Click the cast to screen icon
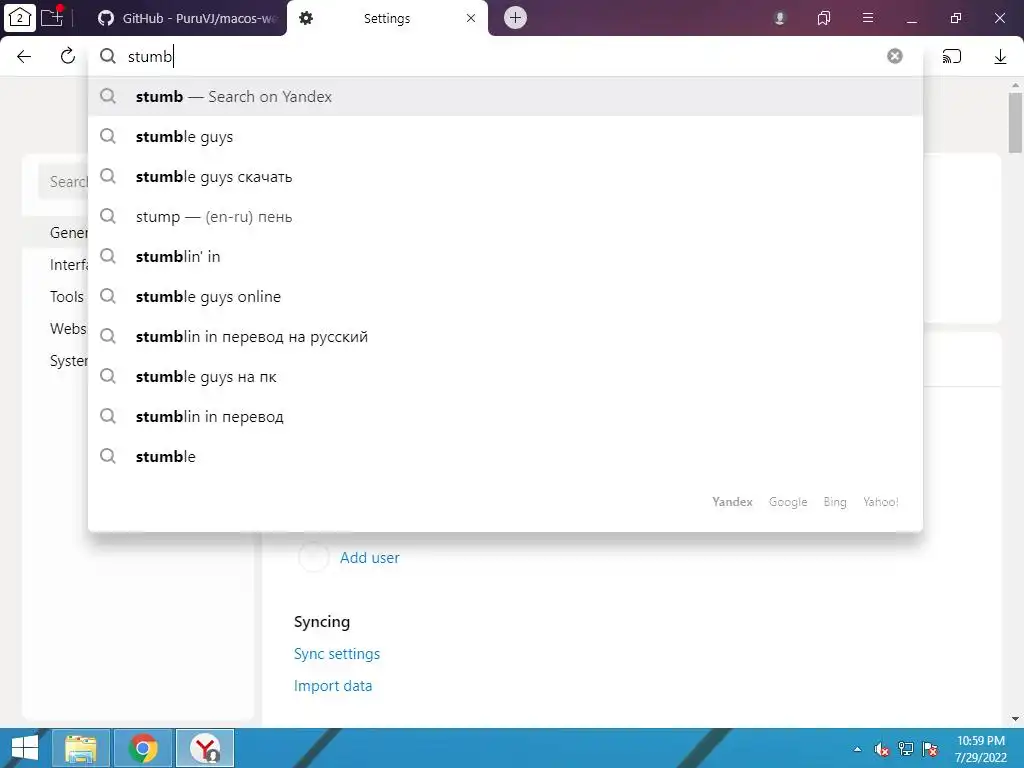 (x=952, y=56)
